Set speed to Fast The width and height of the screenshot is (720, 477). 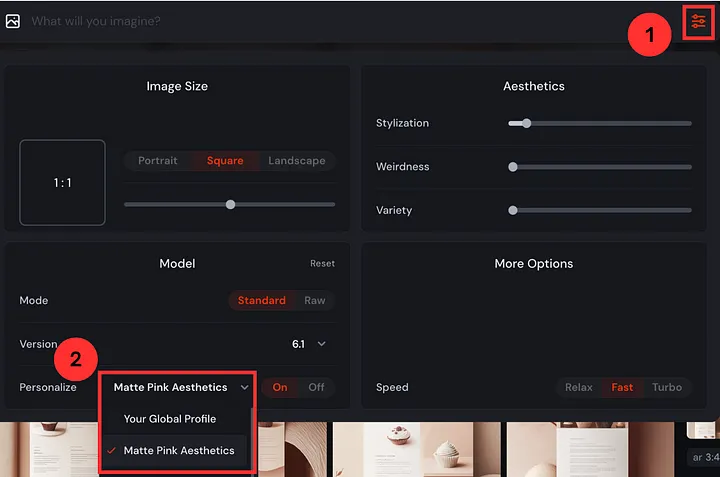622,387
